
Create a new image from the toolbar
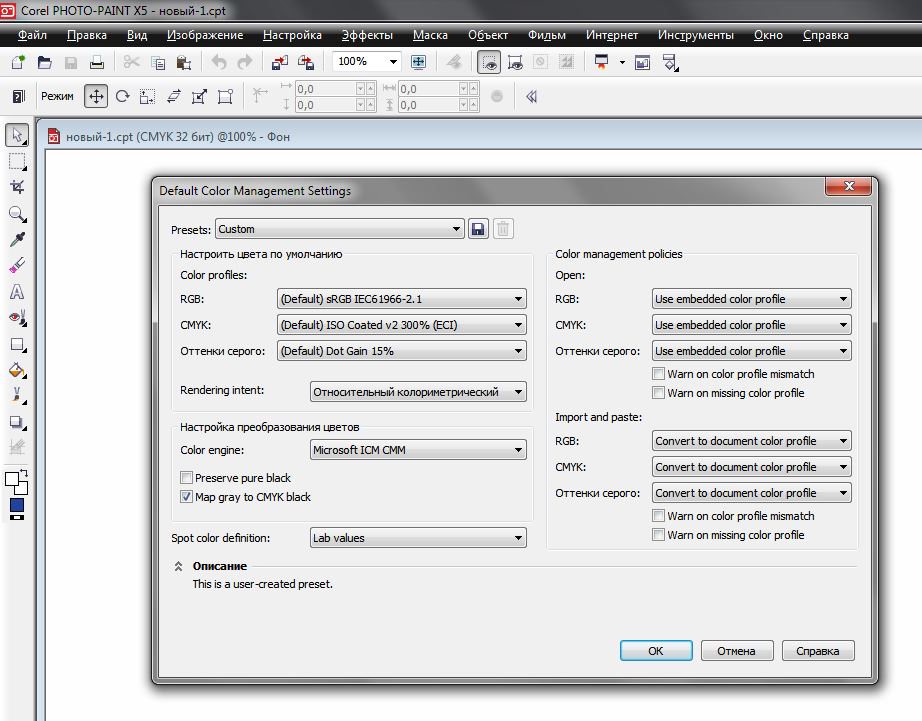[x=18, y=62]
